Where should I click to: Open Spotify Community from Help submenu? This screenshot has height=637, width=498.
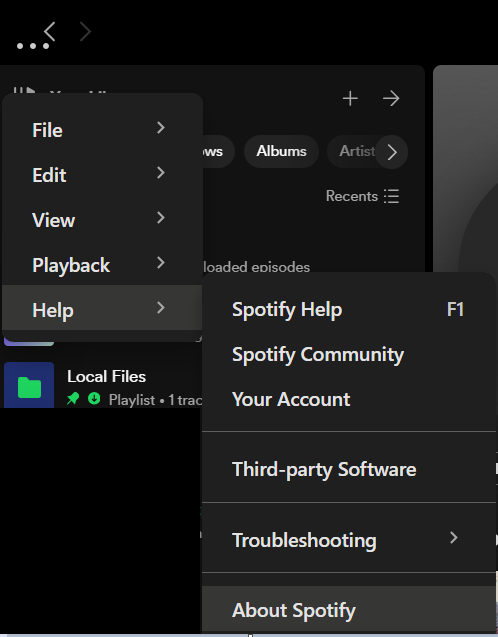(349, 355)
